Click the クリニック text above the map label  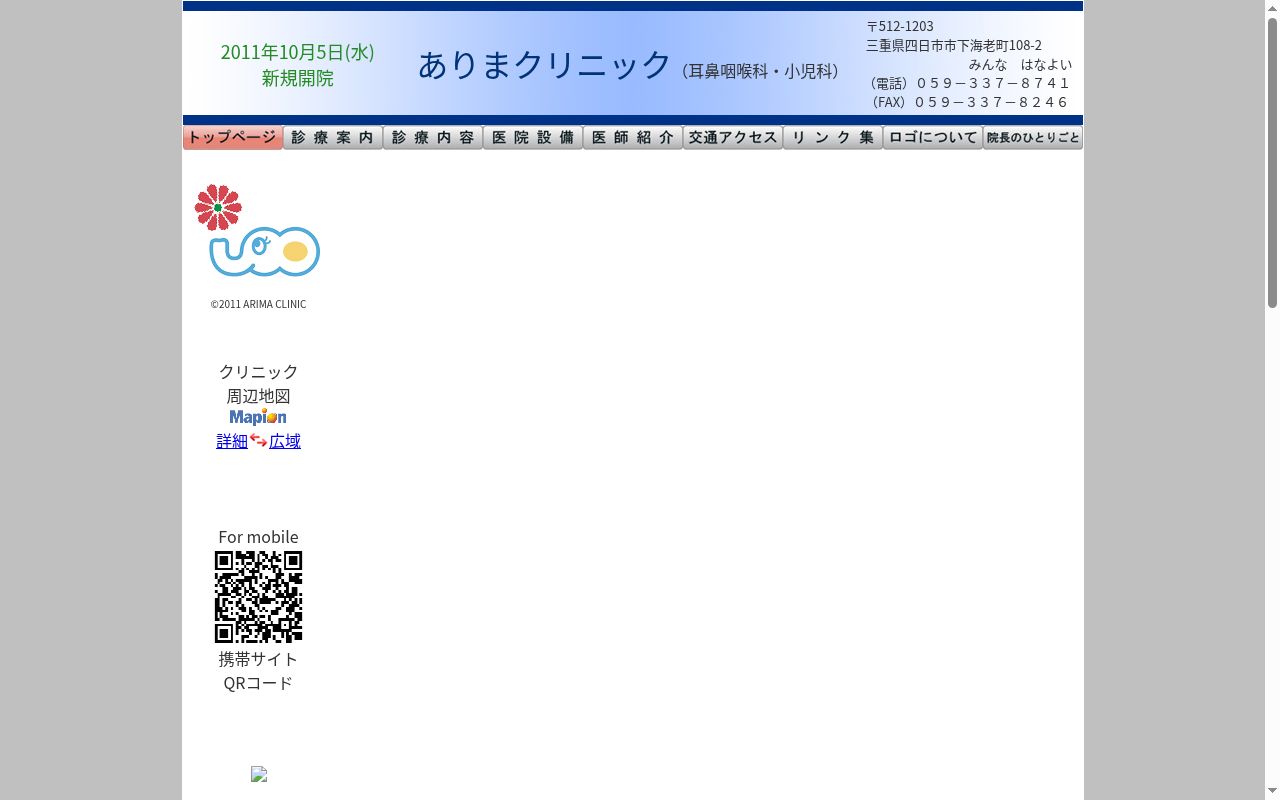point(258,372)
